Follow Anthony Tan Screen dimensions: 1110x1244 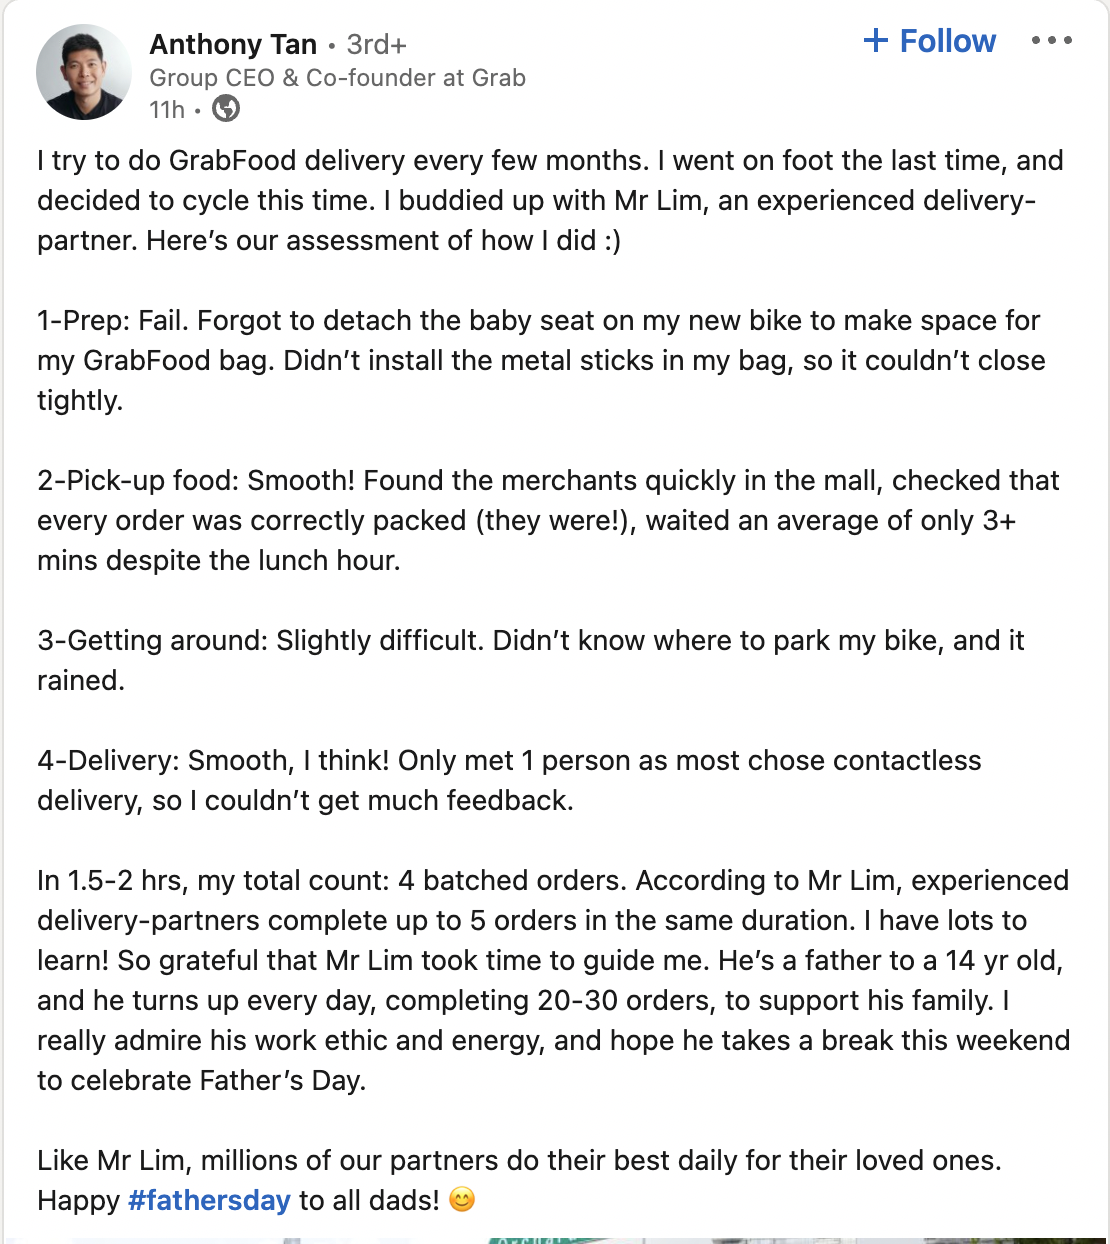tap(929, 41)
